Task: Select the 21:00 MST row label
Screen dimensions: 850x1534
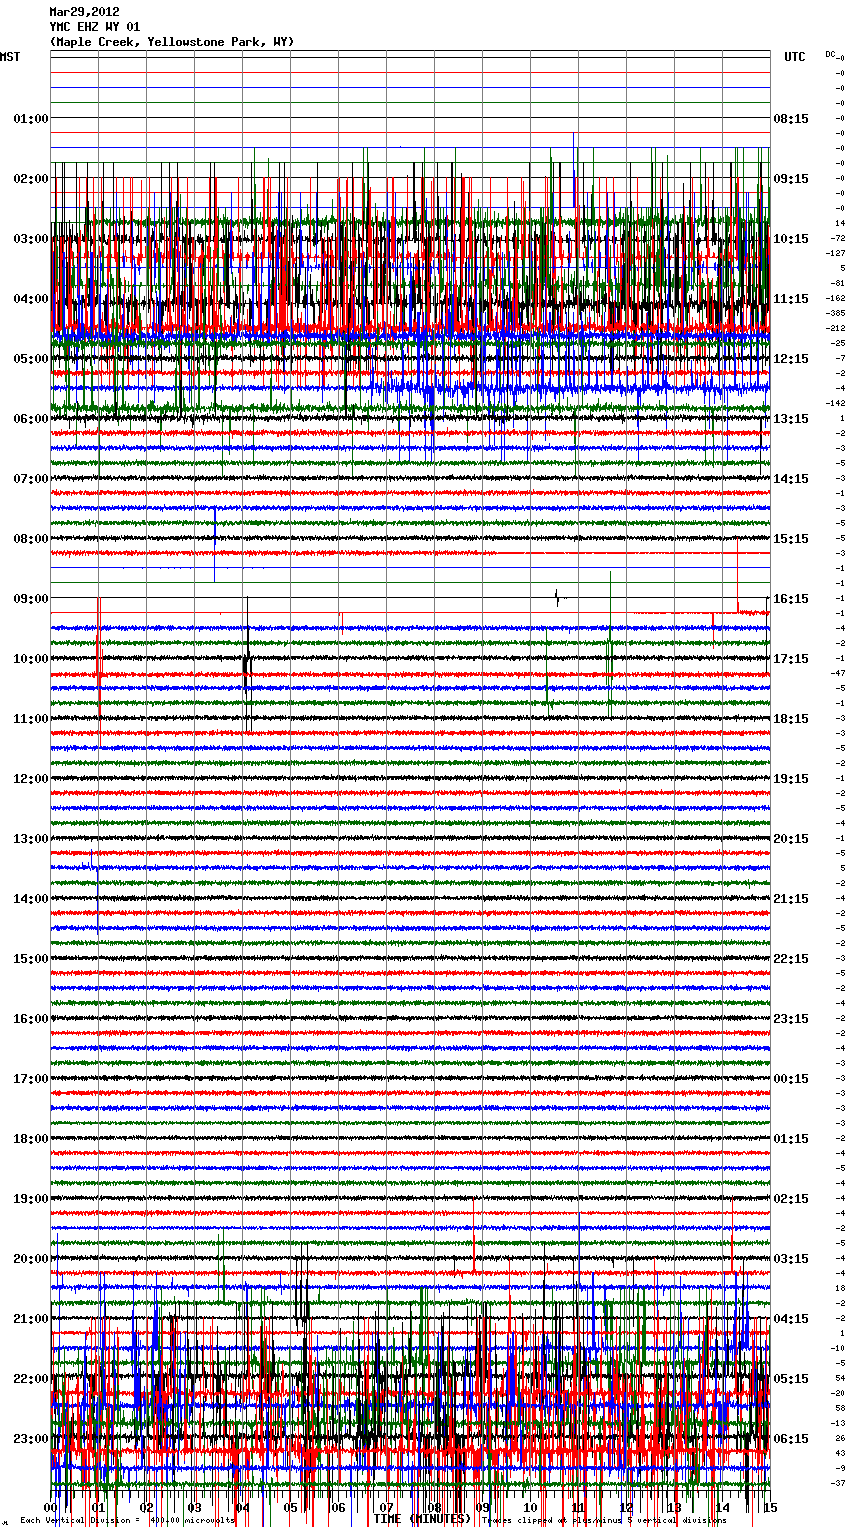Action: pos(31,1319)
